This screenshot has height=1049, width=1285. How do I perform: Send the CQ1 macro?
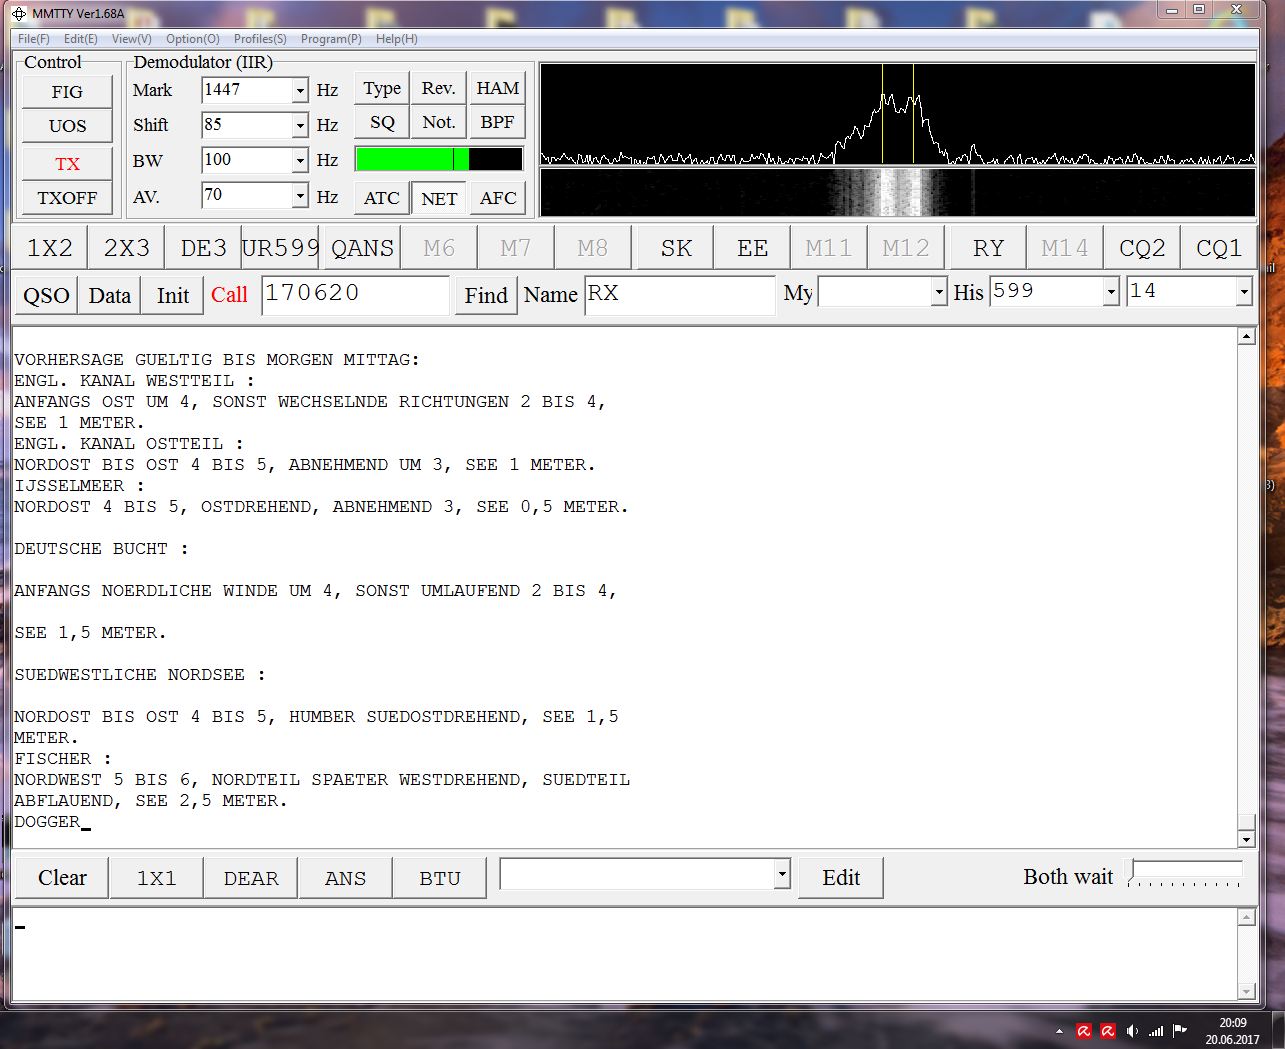click(1218, 248)
